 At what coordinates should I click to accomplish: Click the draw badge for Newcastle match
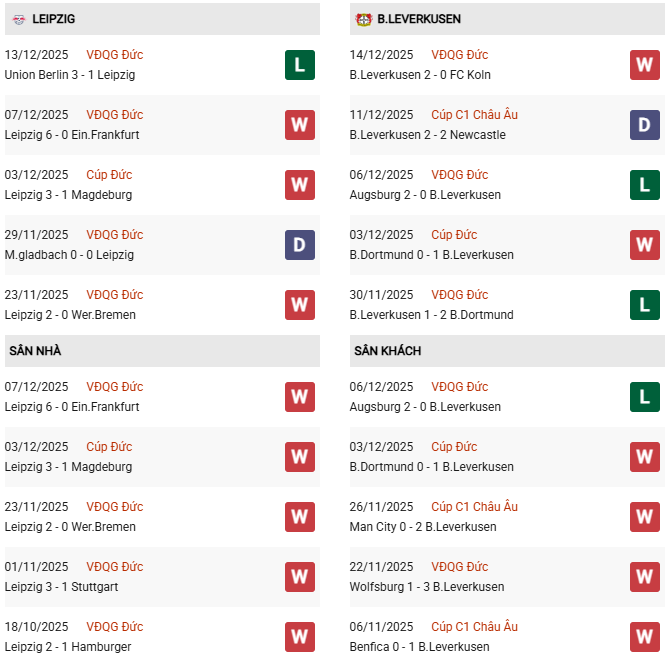(x=645, y=125)
